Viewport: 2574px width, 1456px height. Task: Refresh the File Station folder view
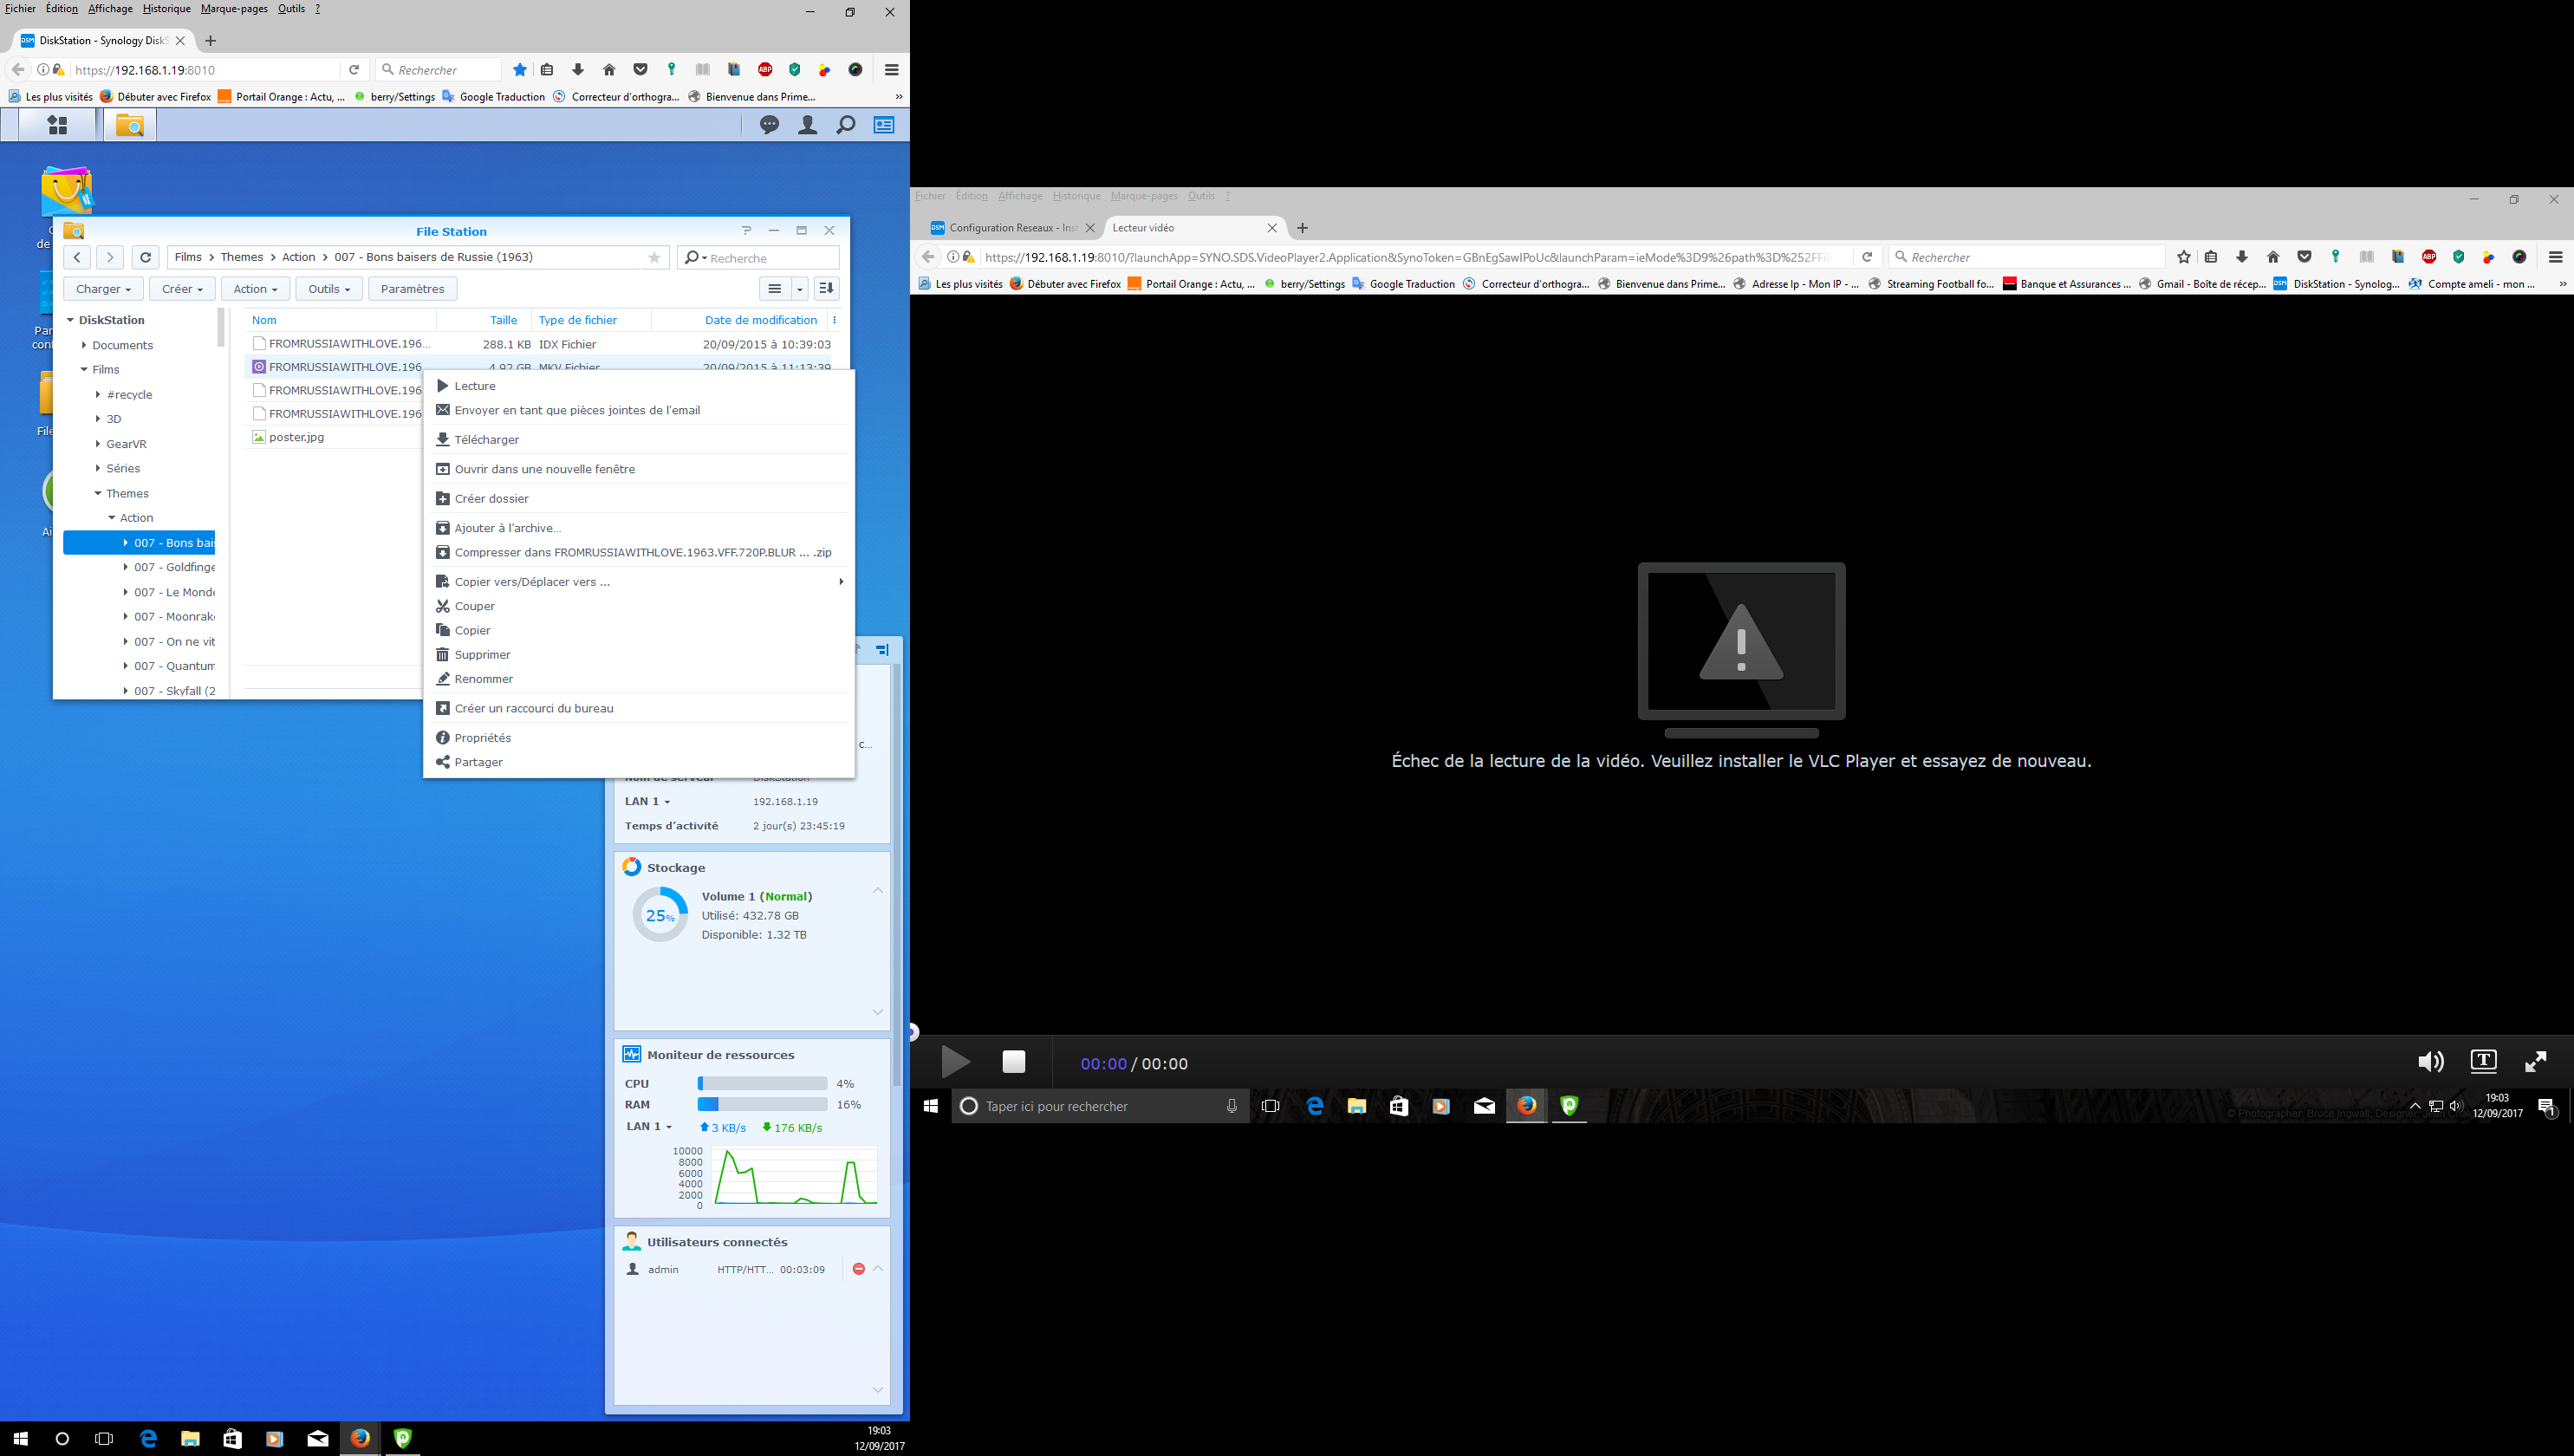(145, 257)
